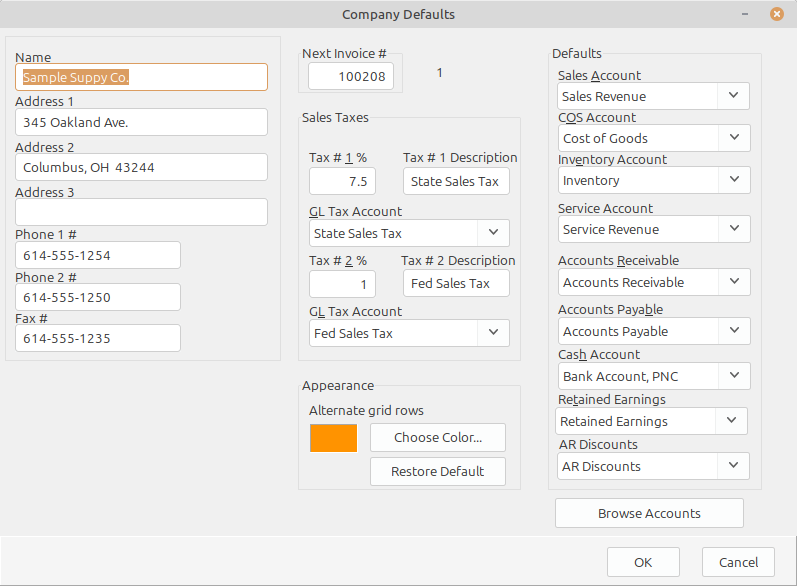Click the Address 1 field
This screenshot has height=586, width=797.
click(x=141, y=122)
